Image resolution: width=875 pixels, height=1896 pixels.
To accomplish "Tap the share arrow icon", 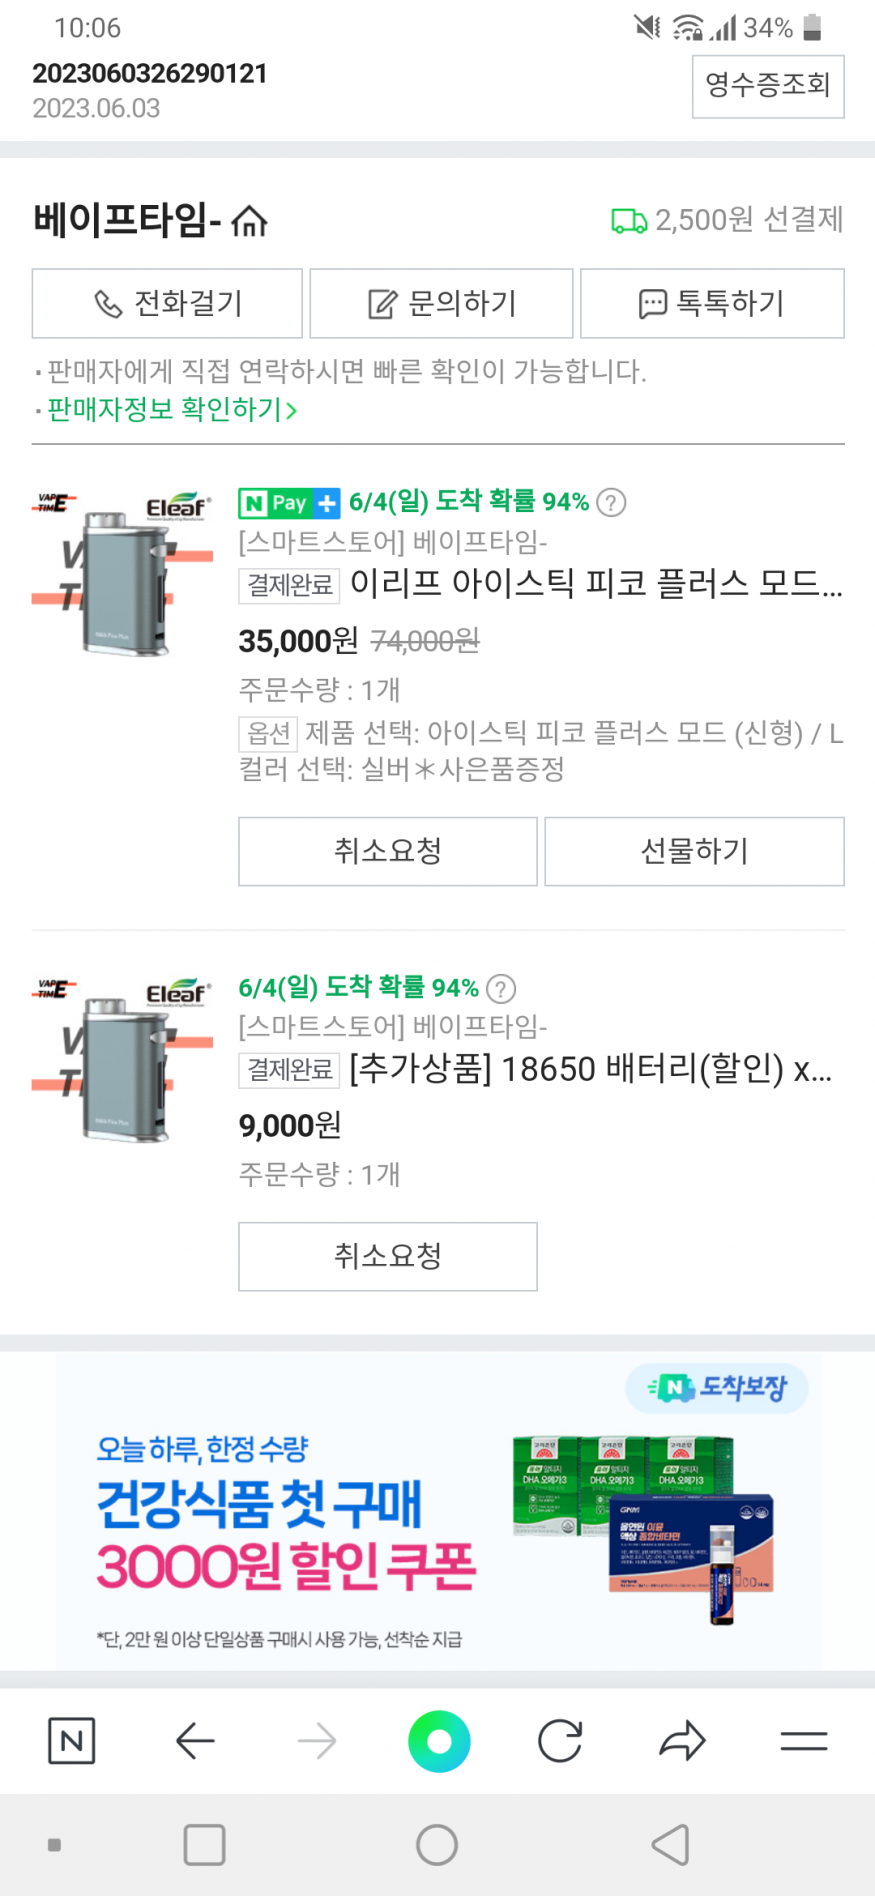I will click(x=683, y=1741).
